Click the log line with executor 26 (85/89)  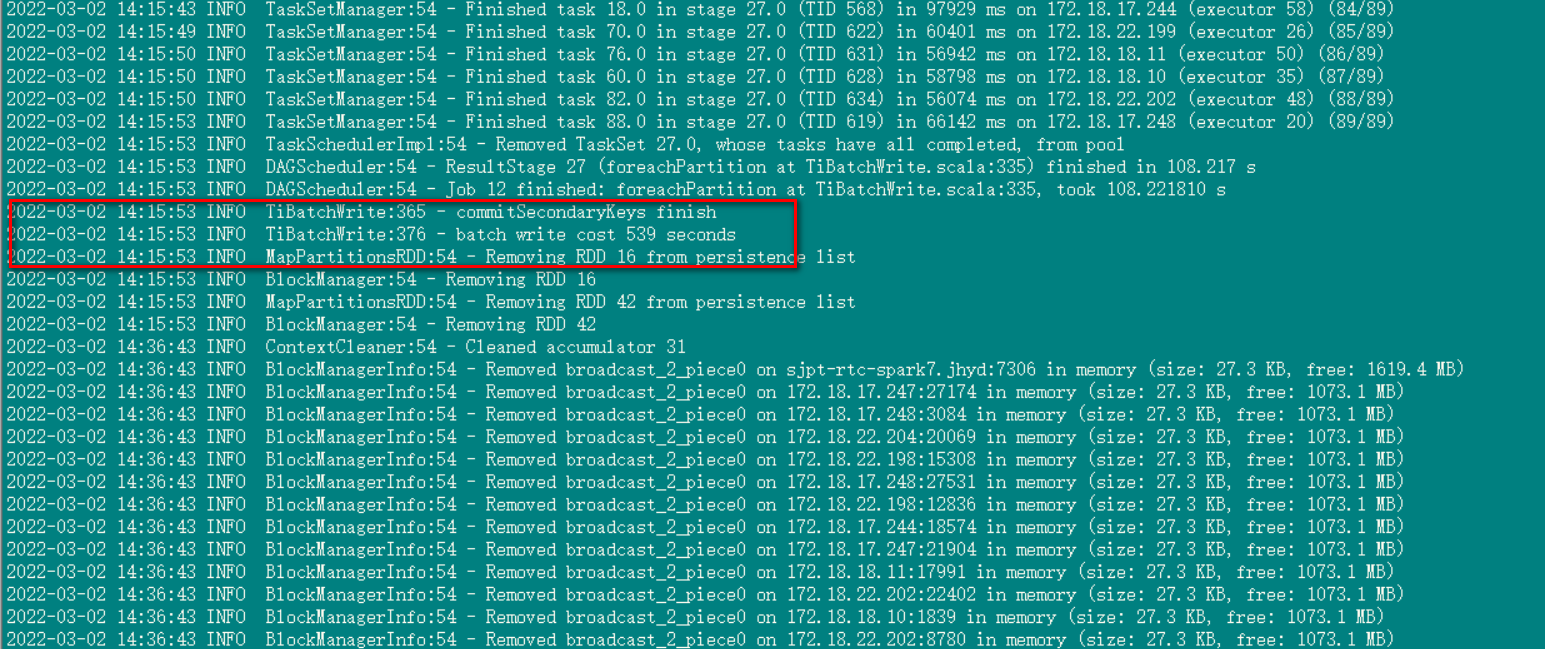click(x=700, y=32)
